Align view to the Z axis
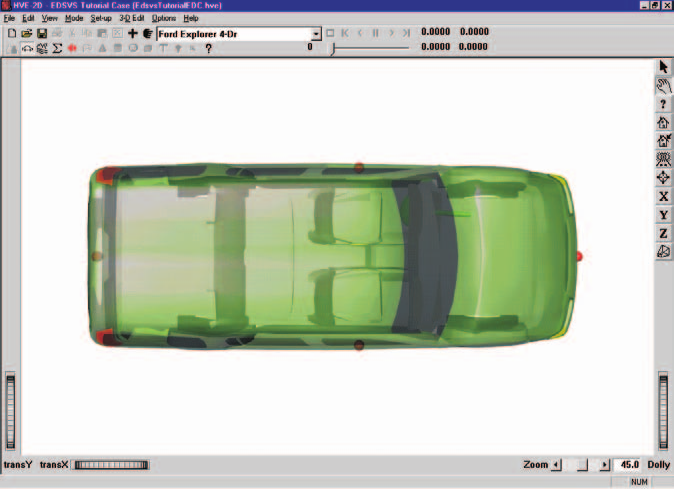Viewport: 674px width, 489px height. coord(664,233)
